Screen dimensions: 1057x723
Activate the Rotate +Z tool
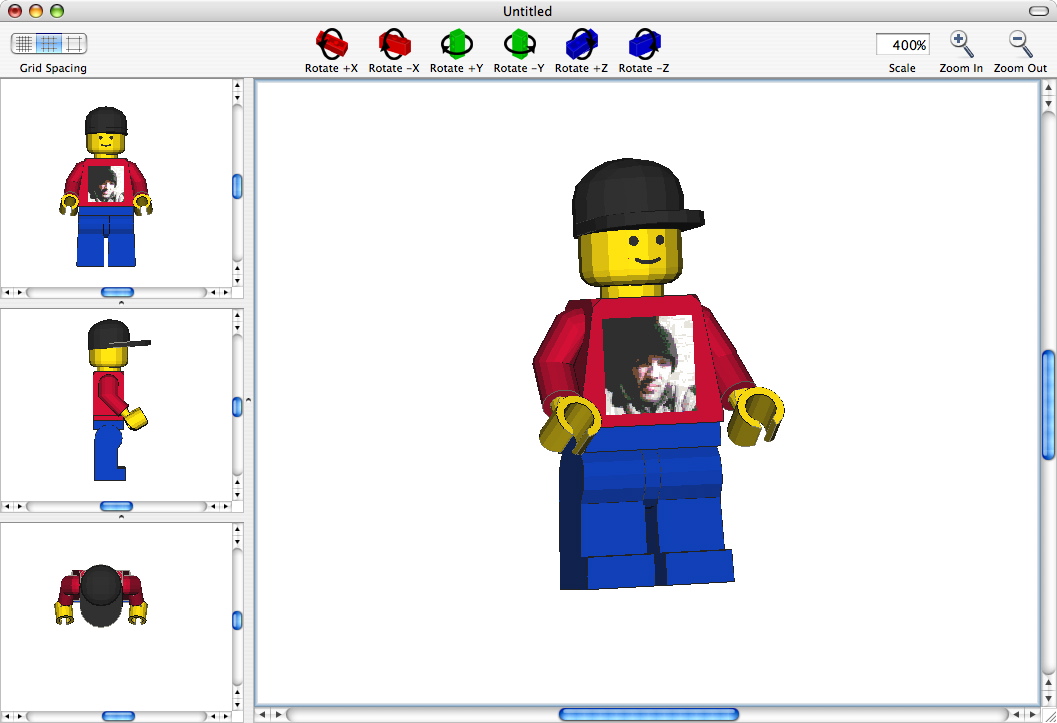click(x=581, y=42)
